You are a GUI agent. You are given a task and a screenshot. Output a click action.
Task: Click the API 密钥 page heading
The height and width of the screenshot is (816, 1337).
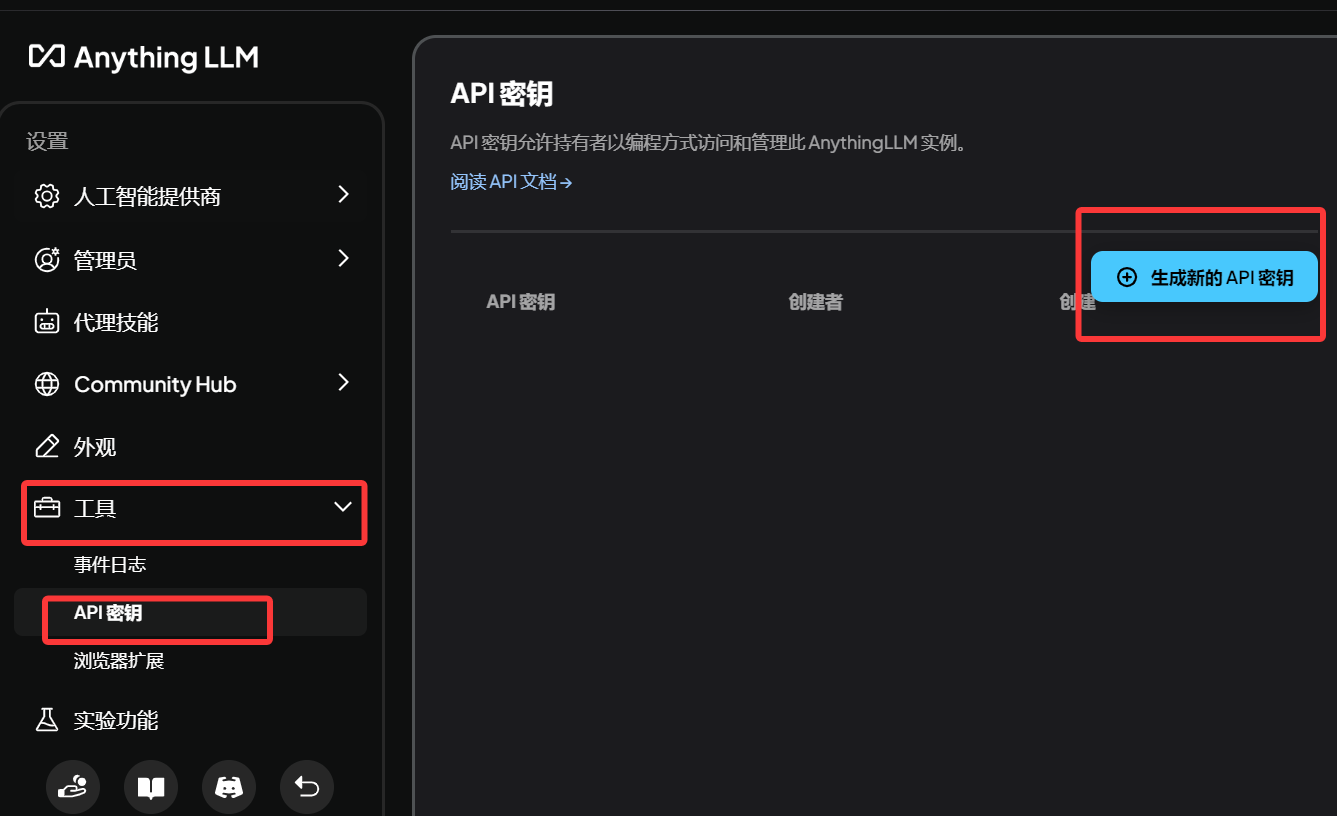point(501,94)
